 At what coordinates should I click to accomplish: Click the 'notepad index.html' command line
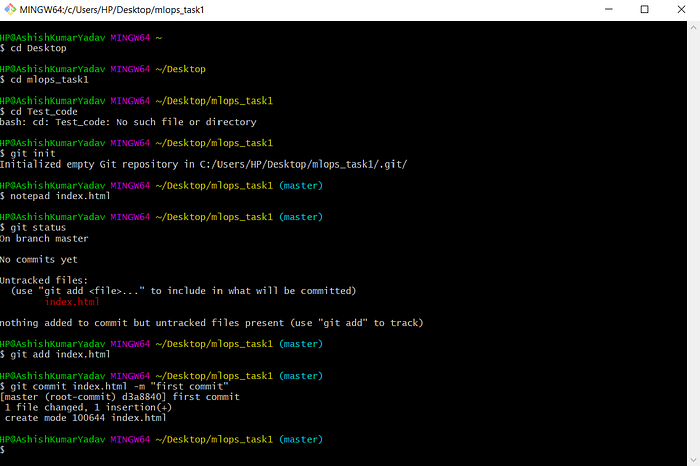click(55, 196)
